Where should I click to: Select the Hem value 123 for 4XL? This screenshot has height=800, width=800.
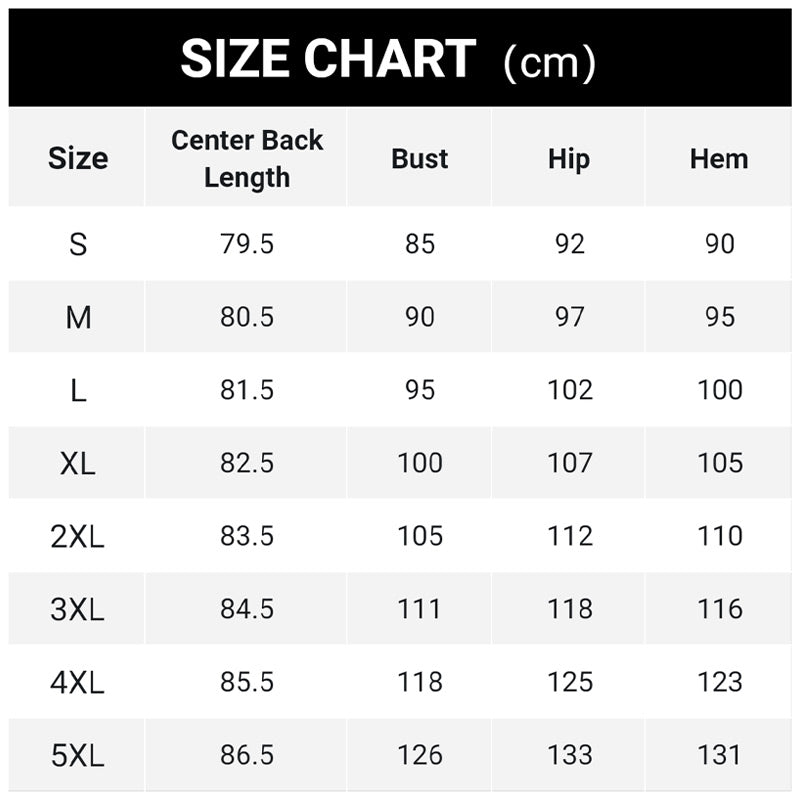pyautogui.click(x=720, y=682)
